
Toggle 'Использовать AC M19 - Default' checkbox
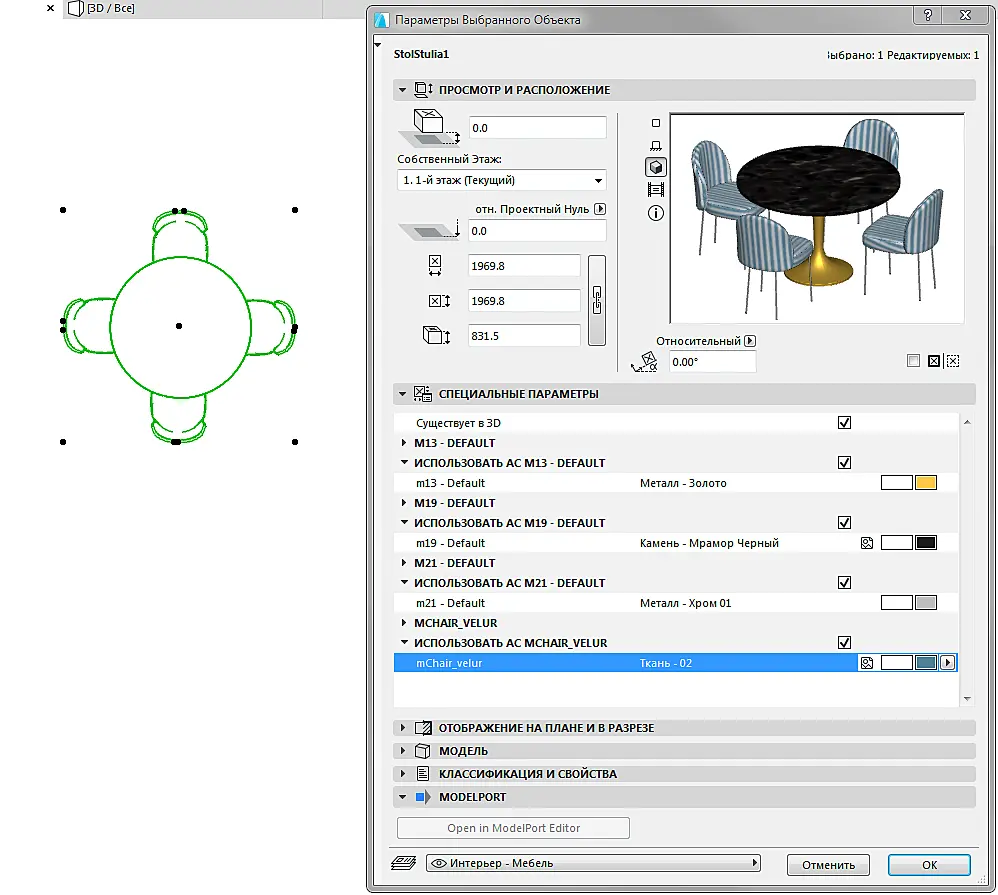(x=844, y=523)
